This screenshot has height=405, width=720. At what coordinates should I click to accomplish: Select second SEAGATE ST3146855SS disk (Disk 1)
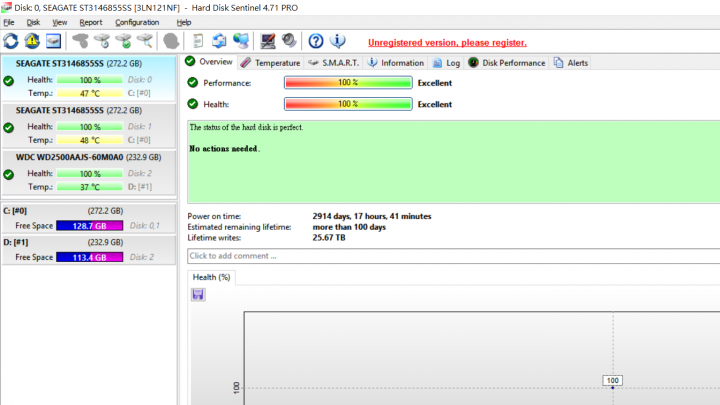[89, 125]
